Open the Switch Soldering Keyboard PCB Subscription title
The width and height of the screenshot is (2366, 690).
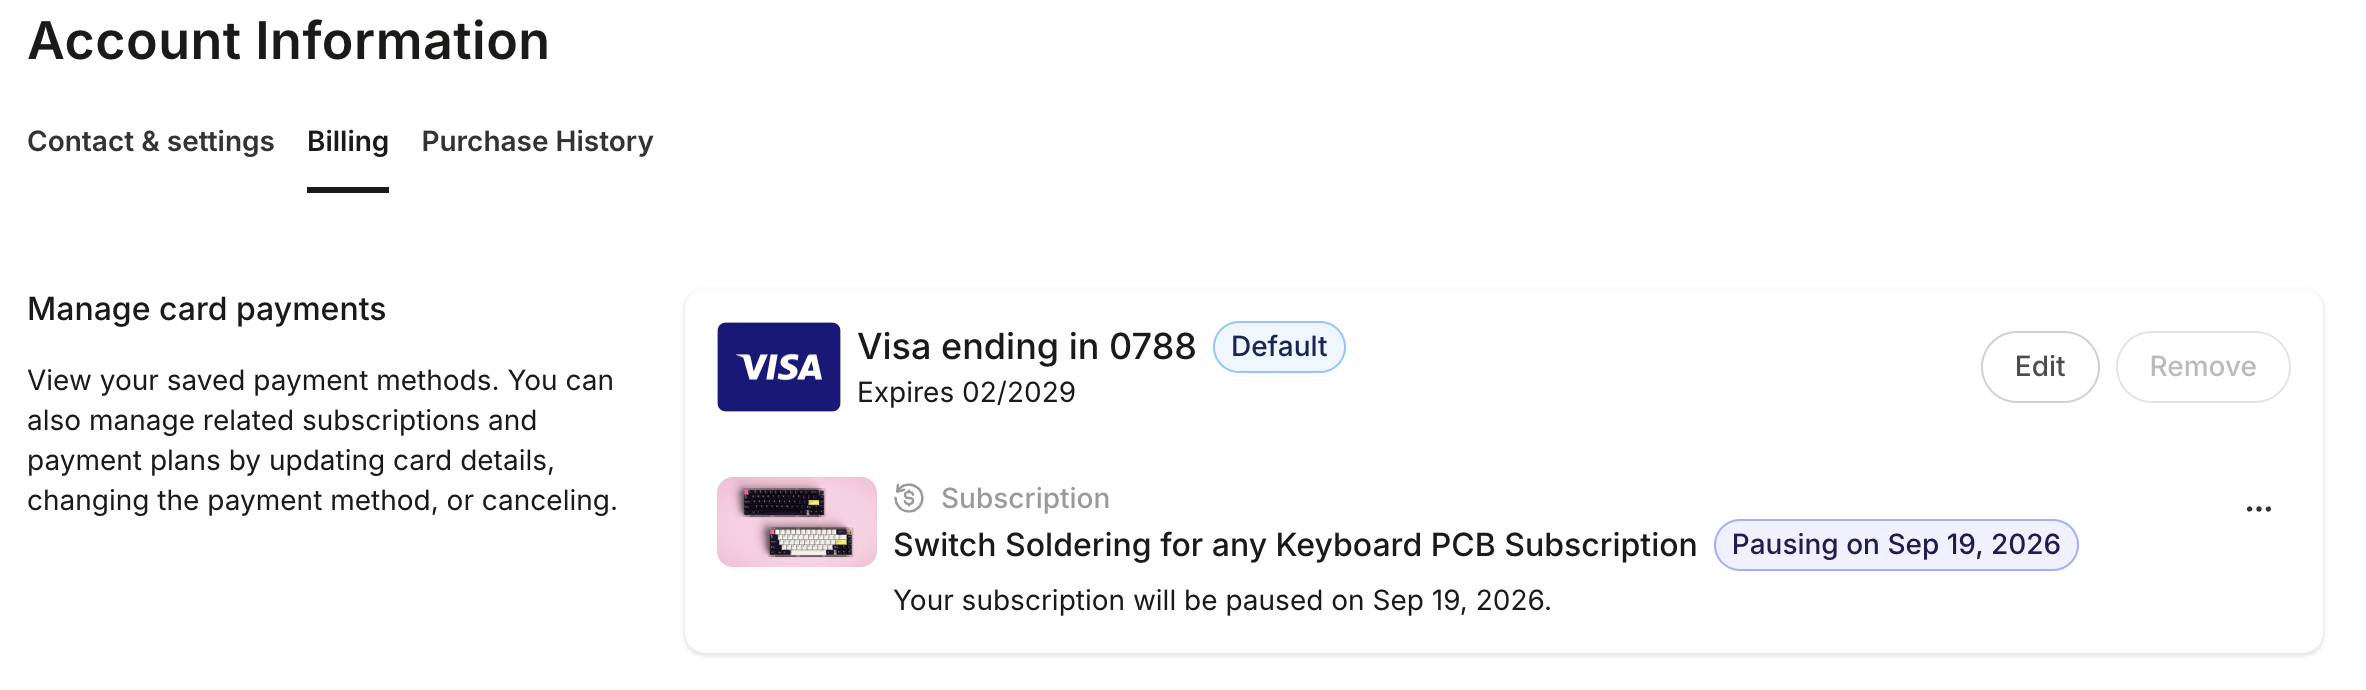point(1295,545)
